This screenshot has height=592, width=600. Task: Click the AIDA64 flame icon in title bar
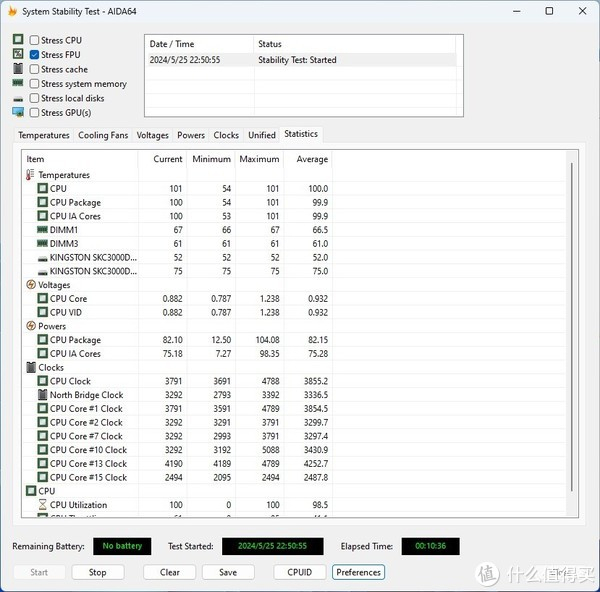(x=12, y=11)
